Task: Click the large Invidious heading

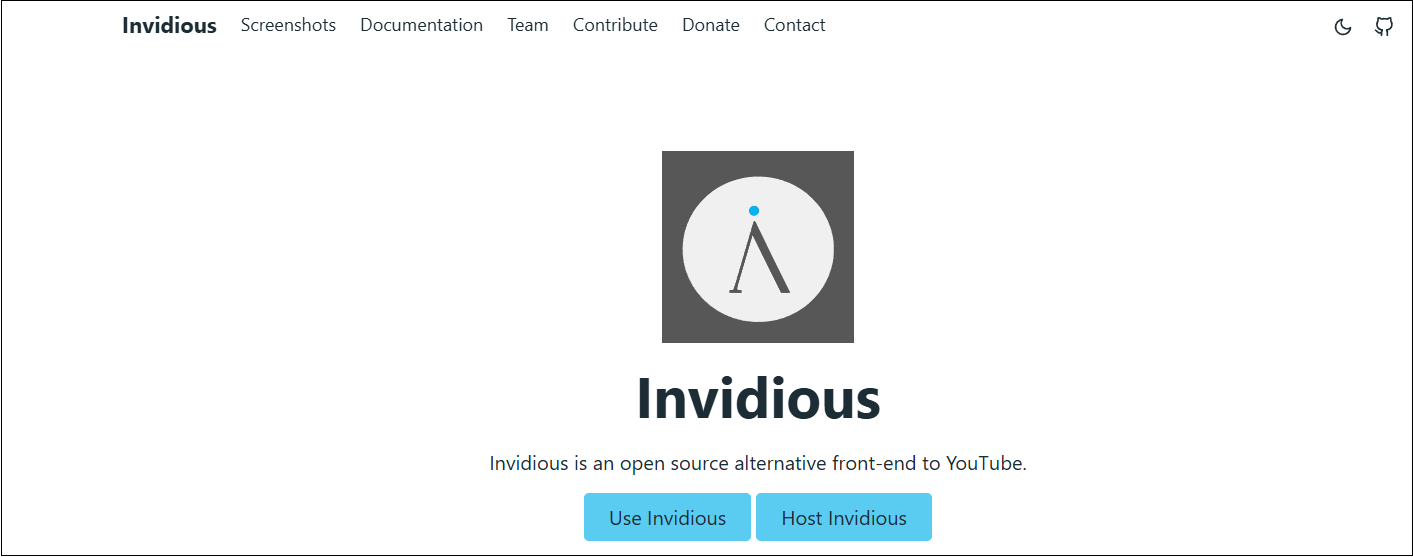Action: point(758,398)
